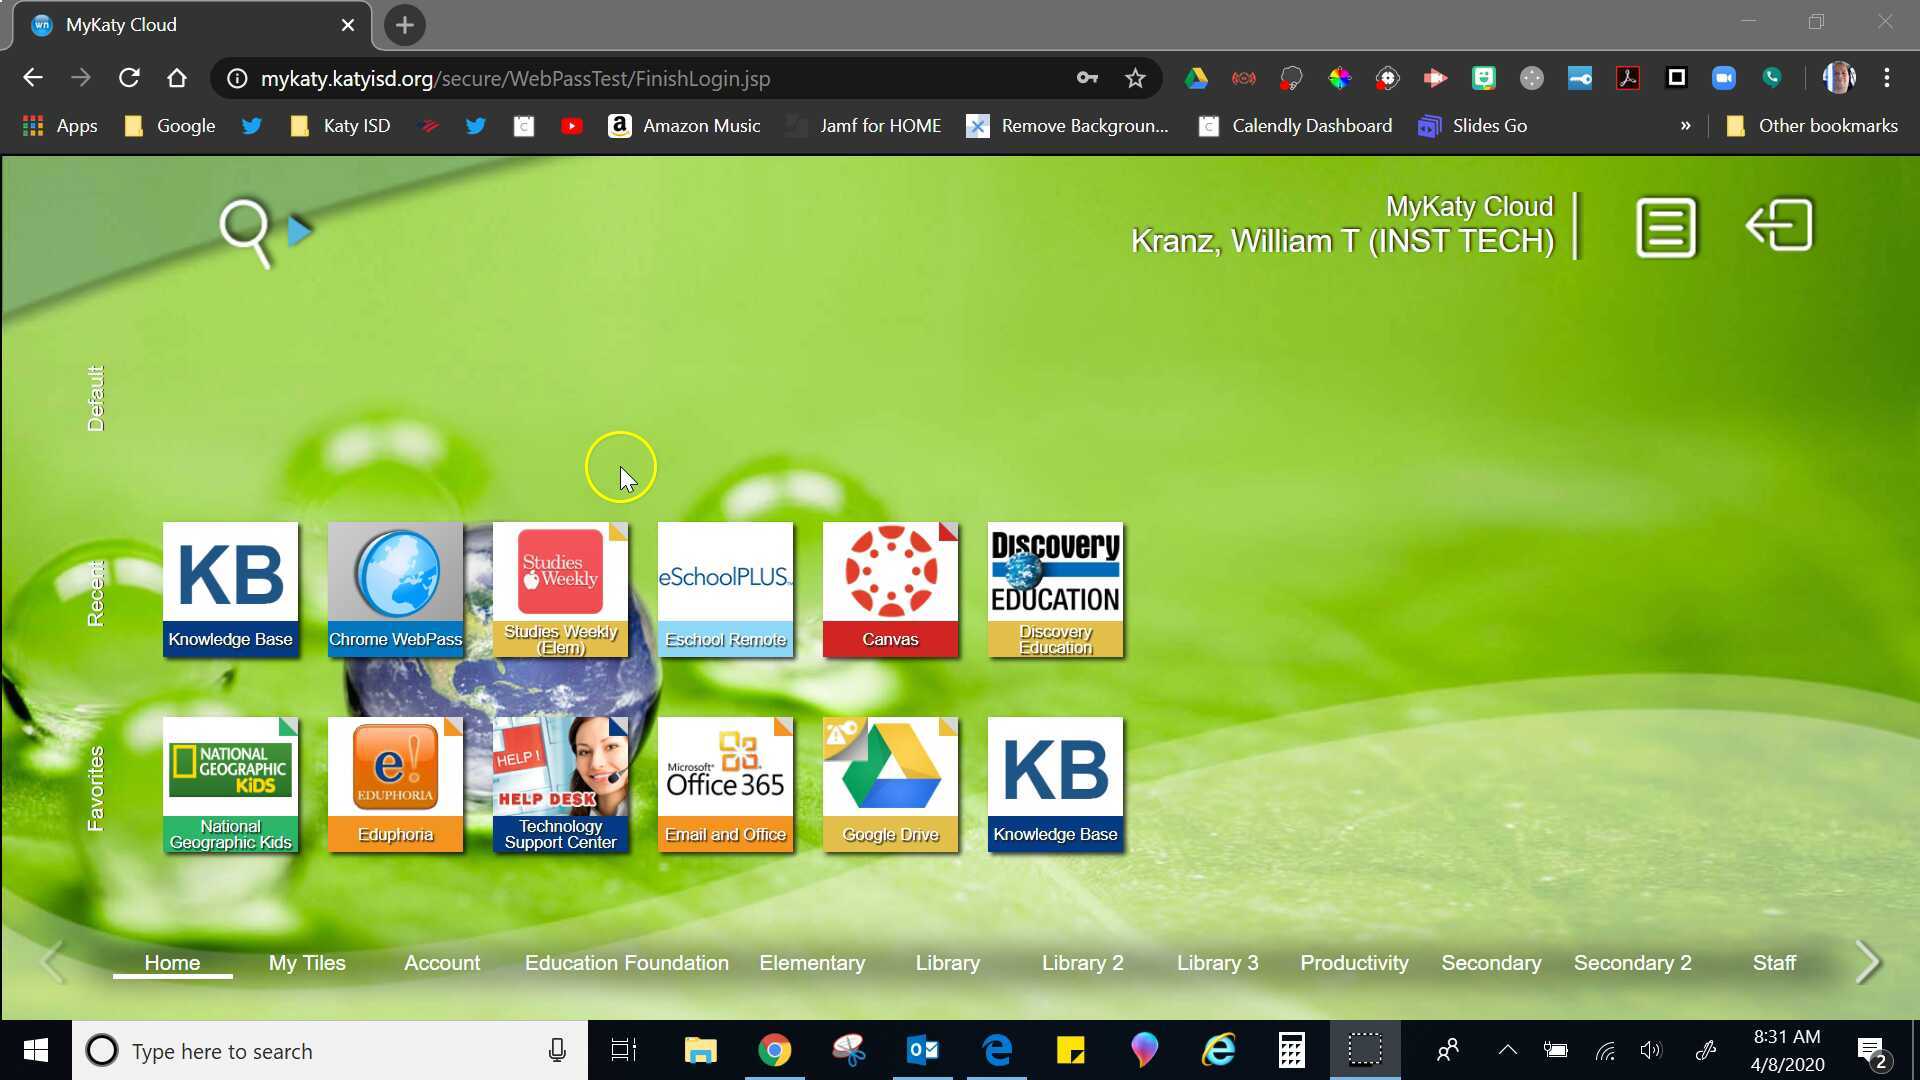The height and width of the screenshot is (1080, 1920).
Task: Expand hidden bookmarks with double chevron
Action: 1687,125
